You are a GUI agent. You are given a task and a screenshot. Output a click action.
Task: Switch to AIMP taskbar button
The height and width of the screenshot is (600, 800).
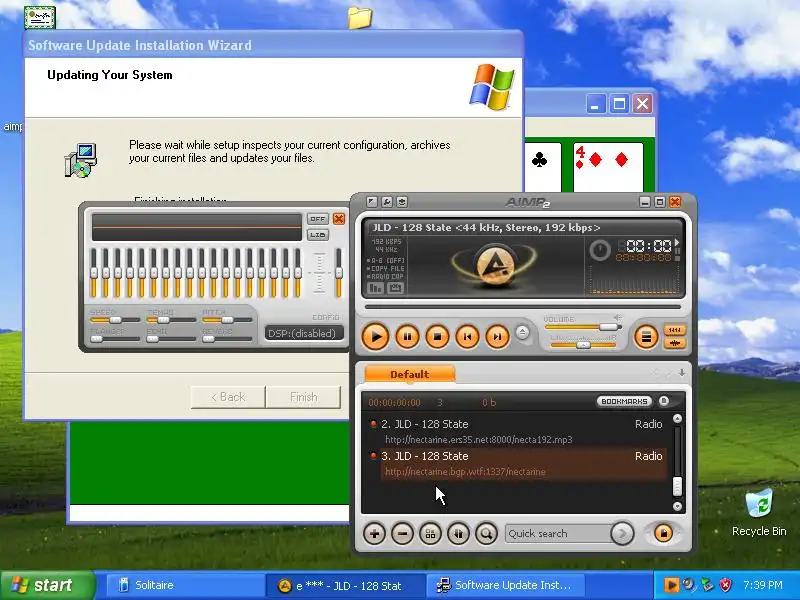point(345,585)
